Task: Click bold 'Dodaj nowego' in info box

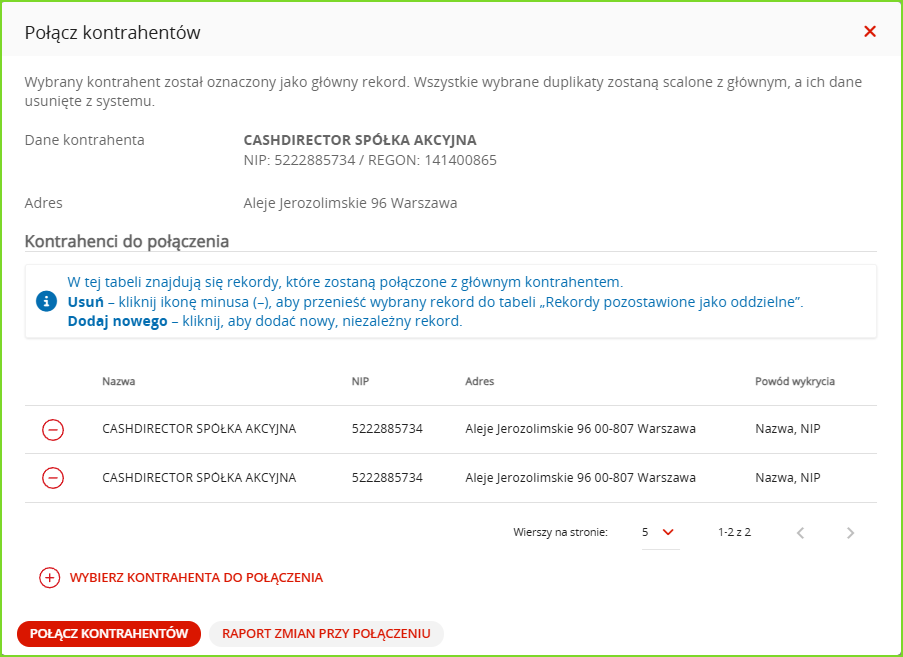Action: click(x=117, y=321)
